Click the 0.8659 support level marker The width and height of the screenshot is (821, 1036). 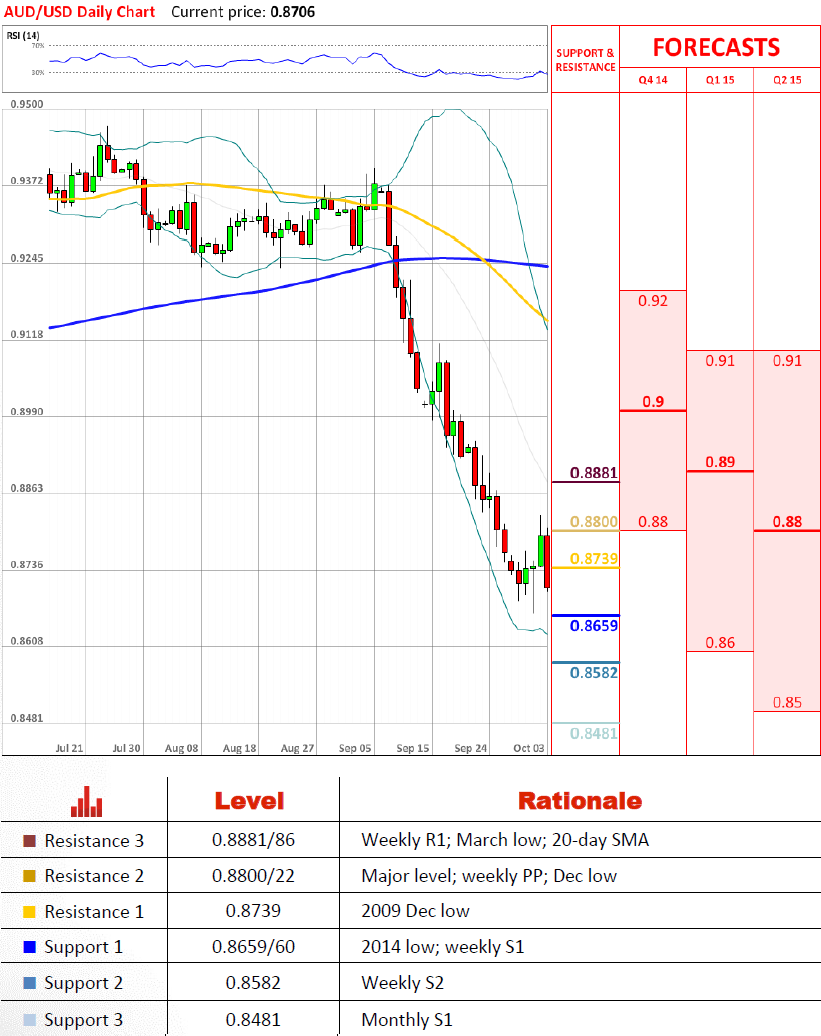click(594, 626)
